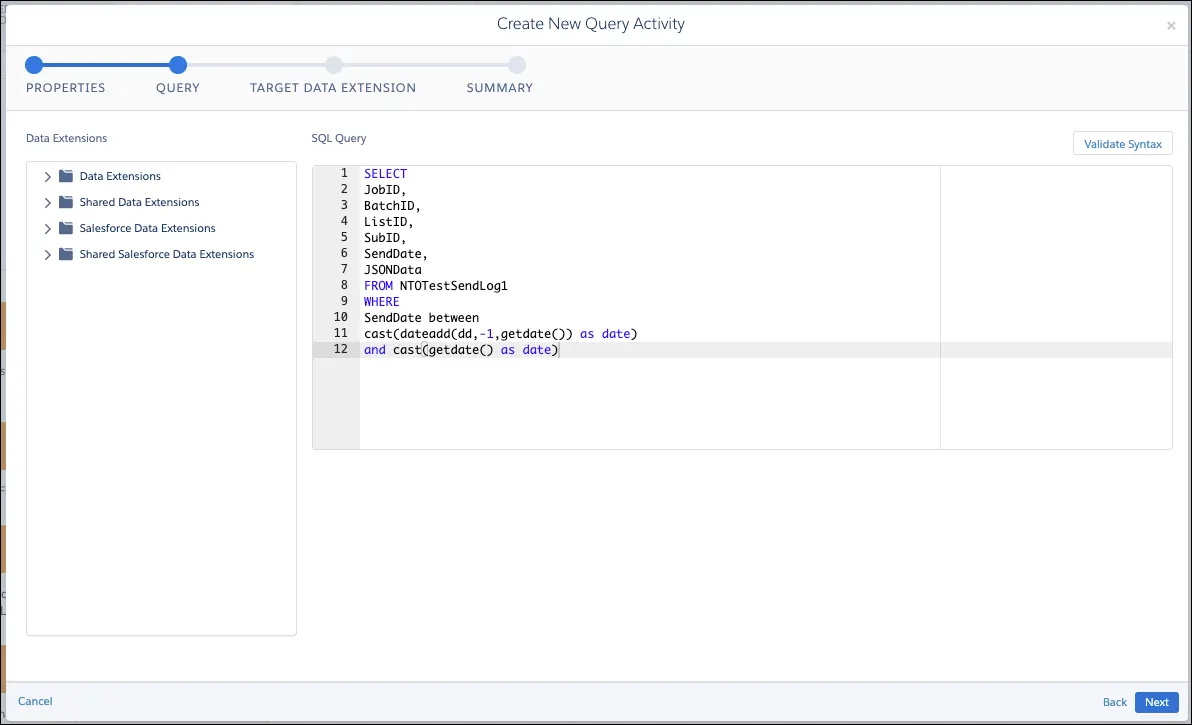Open the Summary step label
Screen dimensions: 1192x725
coord(498,88)
